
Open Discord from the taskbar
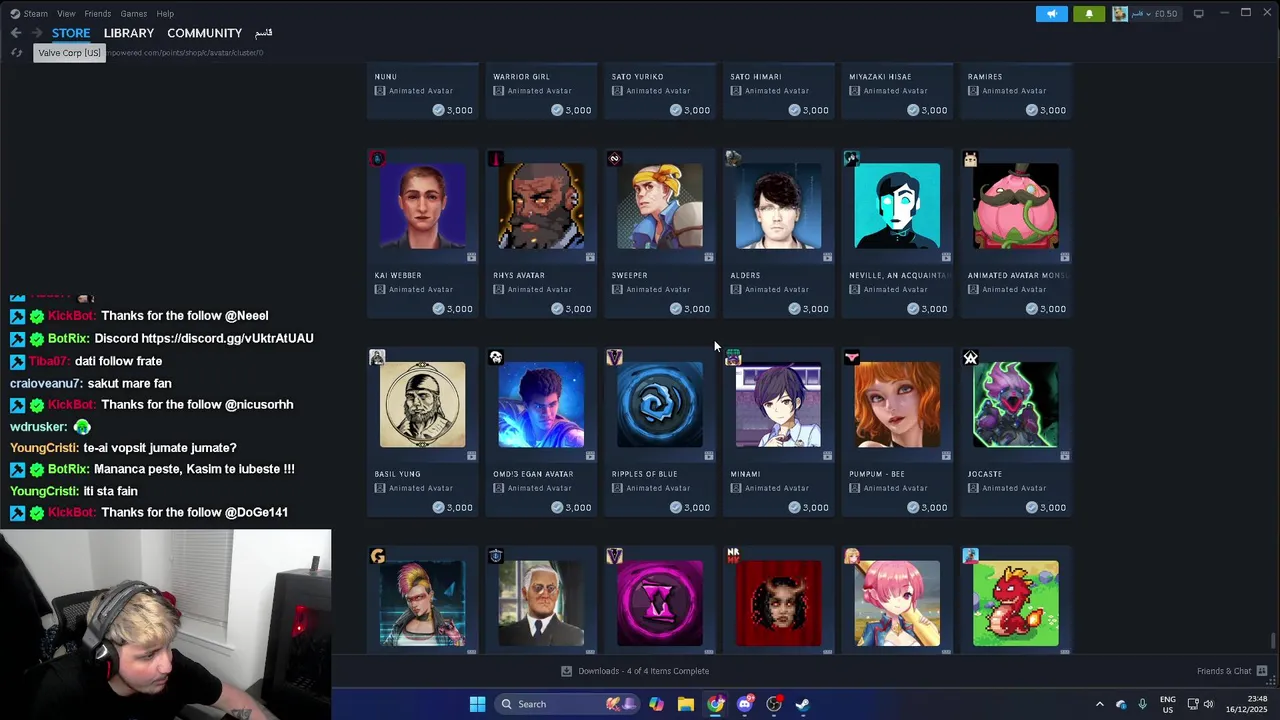[x=745, y=704]
